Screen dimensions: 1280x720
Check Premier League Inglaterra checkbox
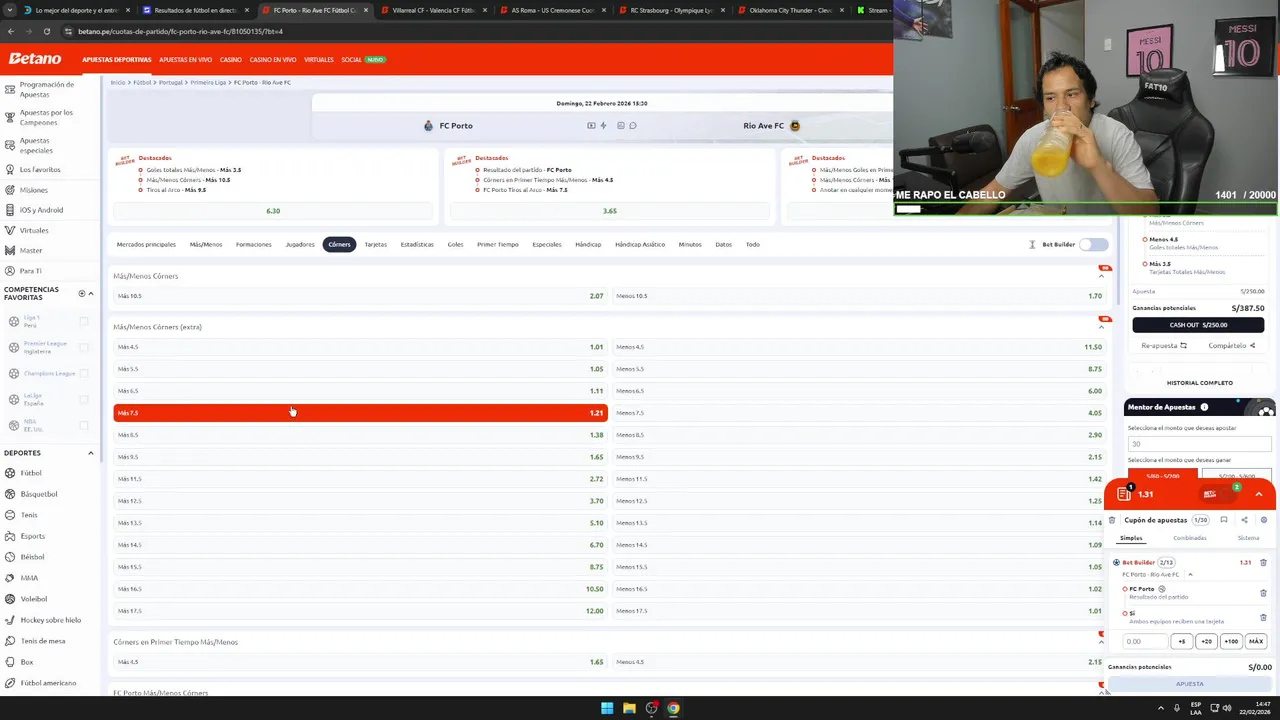pos(84,348)
